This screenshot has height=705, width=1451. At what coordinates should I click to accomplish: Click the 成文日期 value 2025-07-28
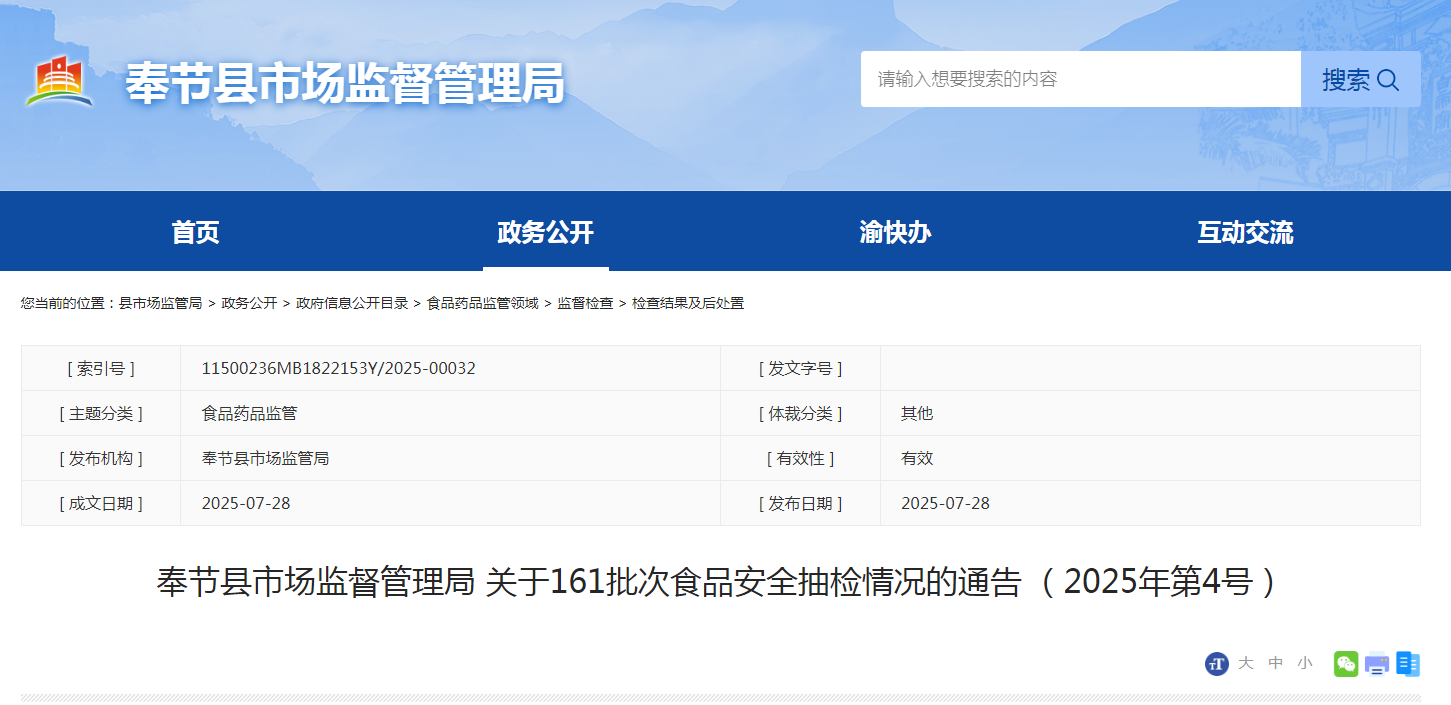(246, 503)
